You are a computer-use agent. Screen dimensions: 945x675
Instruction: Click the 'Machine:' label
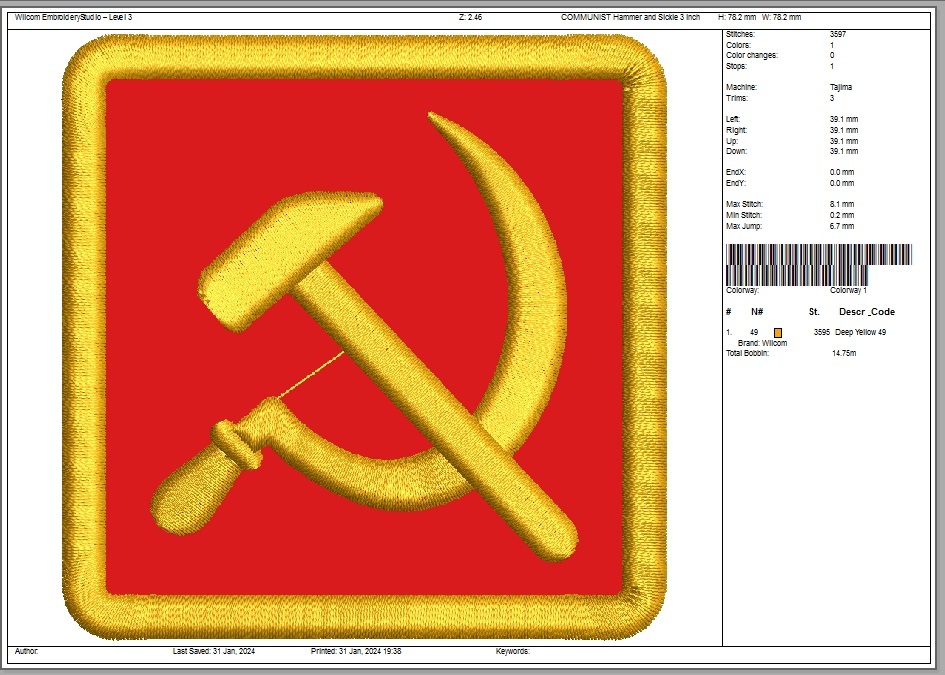tap(741, 87)
